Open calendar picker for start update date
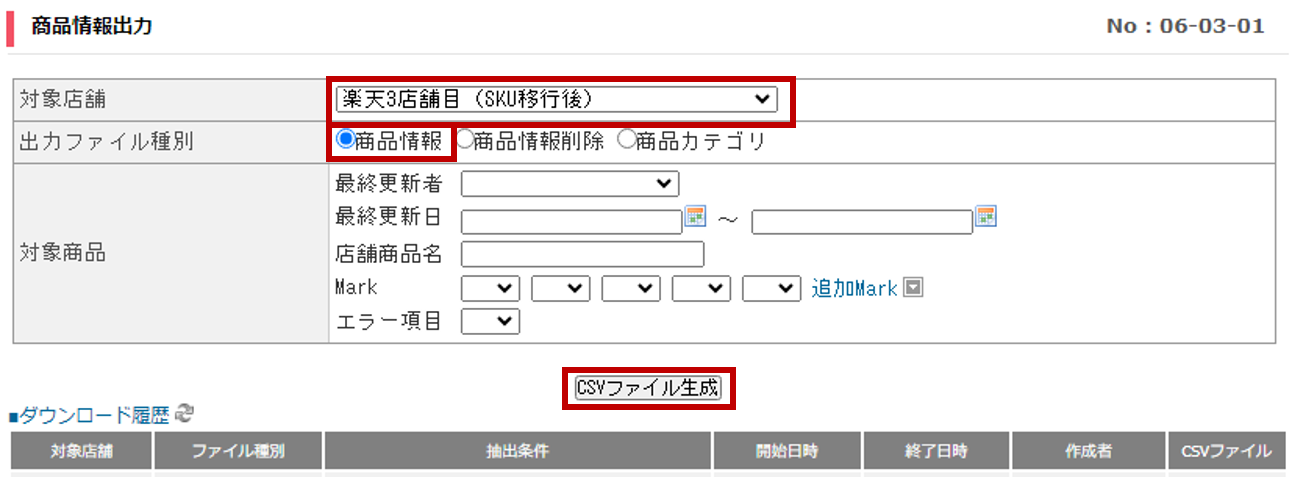 click(695, 216)
